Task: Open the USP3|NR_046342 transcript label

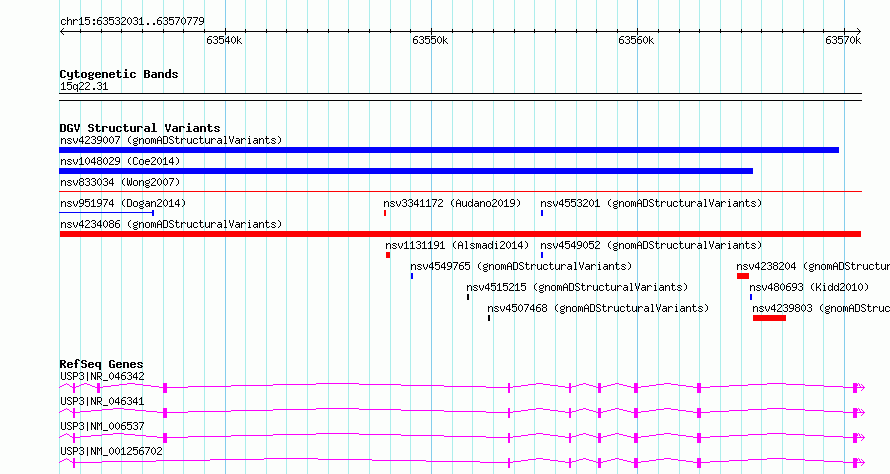Action: pyautogui.click(x=102, y=376)
